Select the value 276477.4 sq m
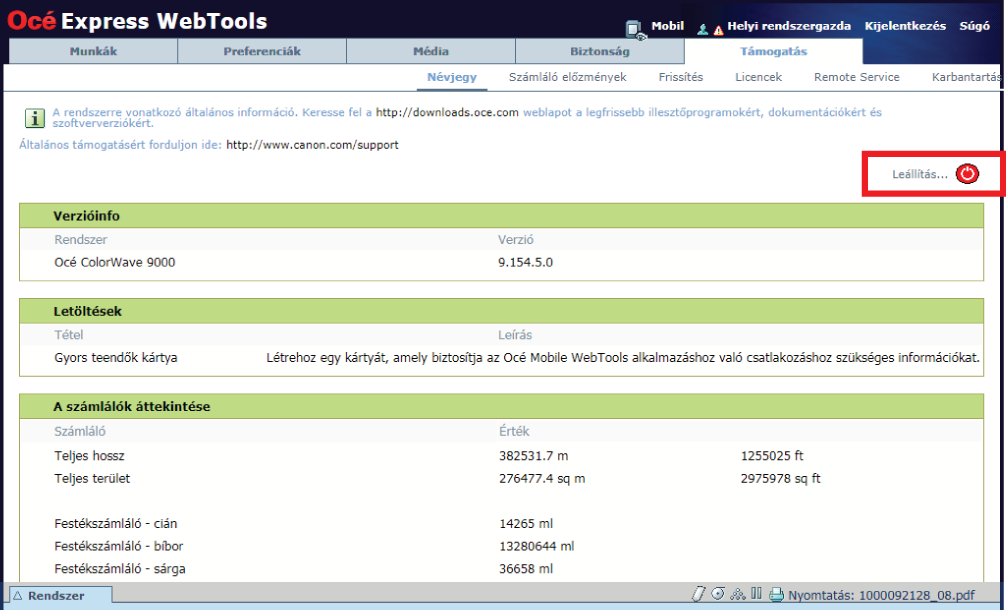 (x=542, y=479)
